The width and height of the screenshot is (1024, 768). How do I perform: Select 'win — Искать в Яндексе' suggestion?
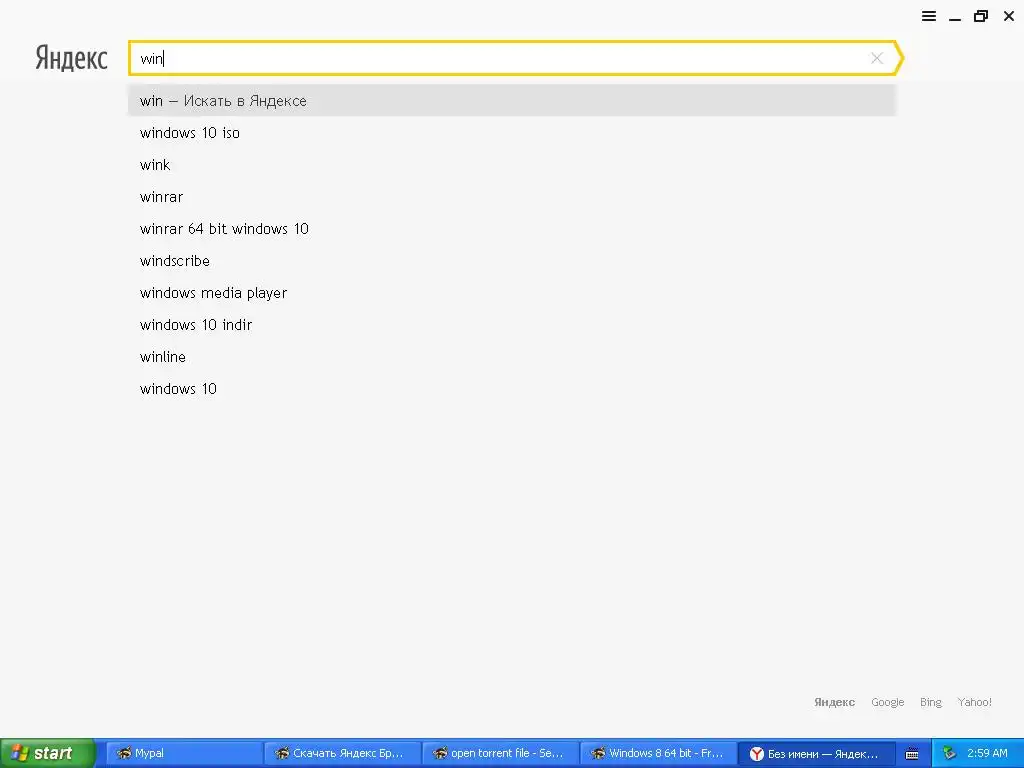(512, 101)
